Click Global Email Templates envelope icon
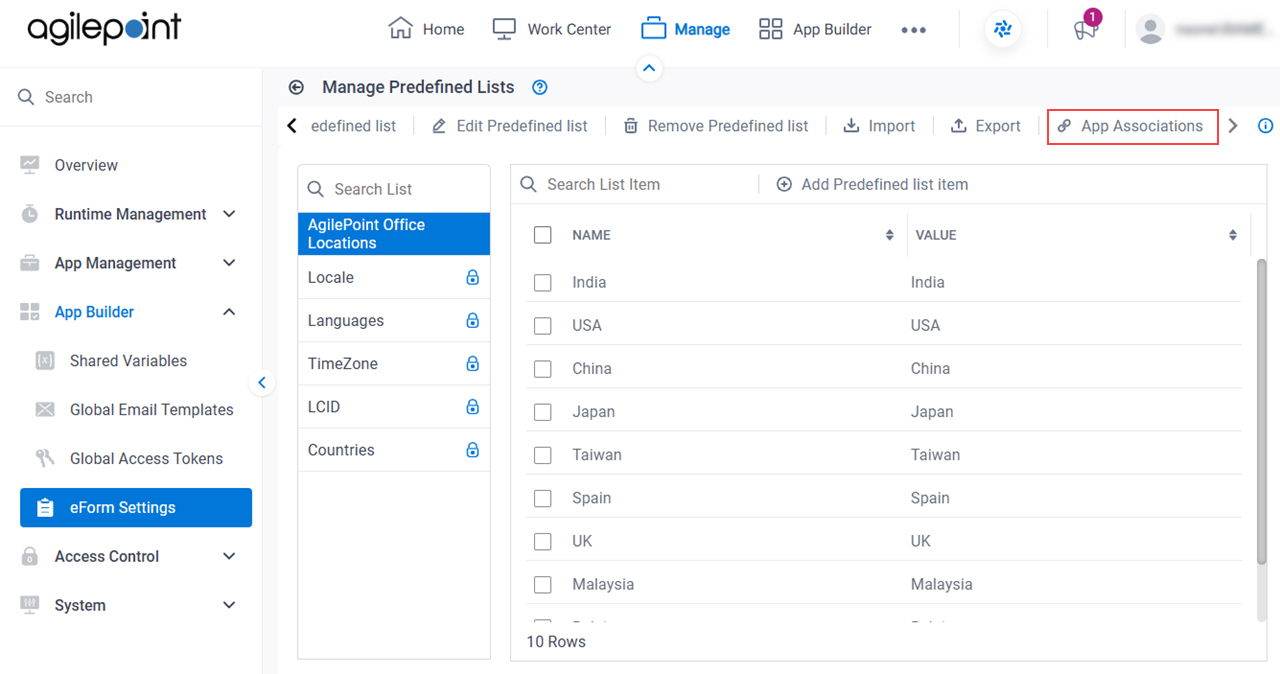This screenshot has width=1280, height=674. tap(45, 410)
